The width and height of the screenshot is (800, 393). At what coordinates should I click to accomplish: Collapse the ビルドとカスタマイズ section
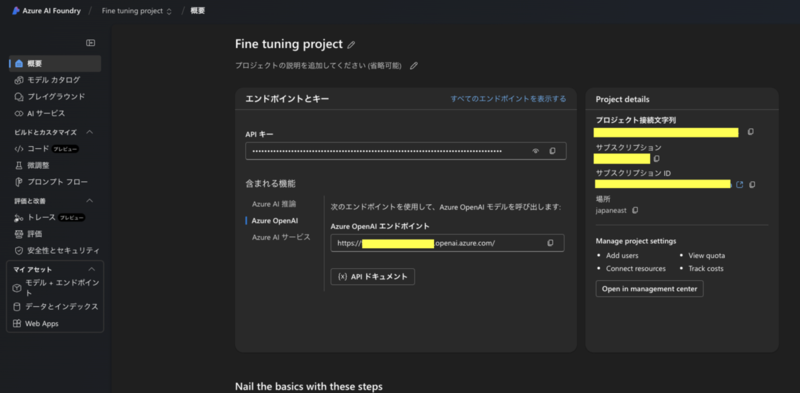(90, 132)
